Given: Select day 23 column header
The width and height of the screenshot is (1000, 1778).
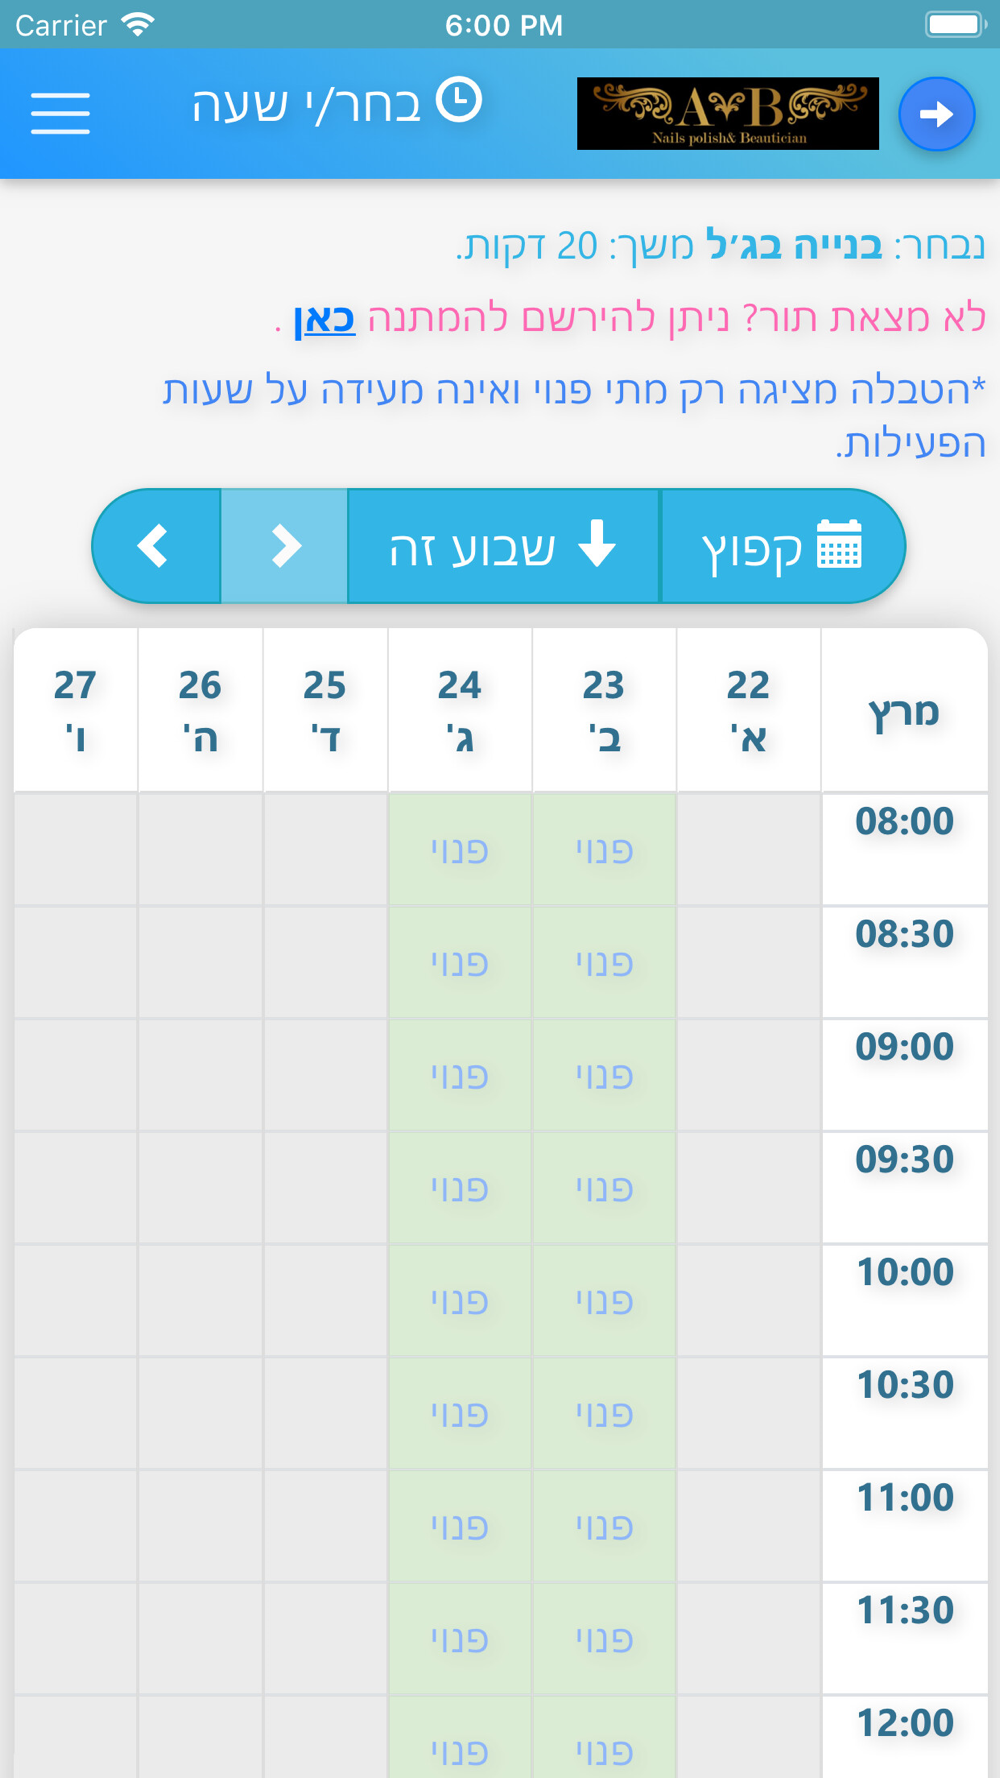Looking at the screenshot, I should coord(604,710).
